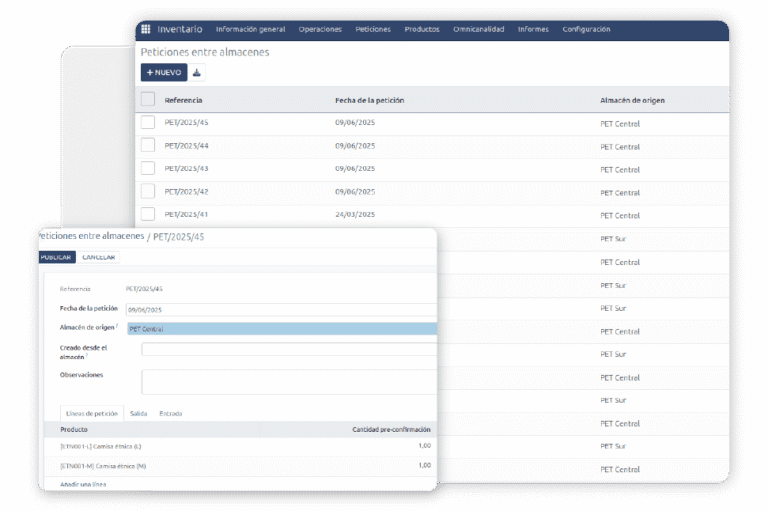Tick the PET/2025/42 row checkbox

148,191
